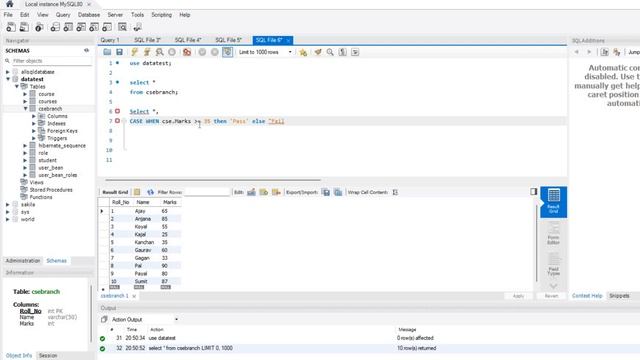
Task: Show more result panel options chevron
Action: pyautogui.click(x=553, y=286)
